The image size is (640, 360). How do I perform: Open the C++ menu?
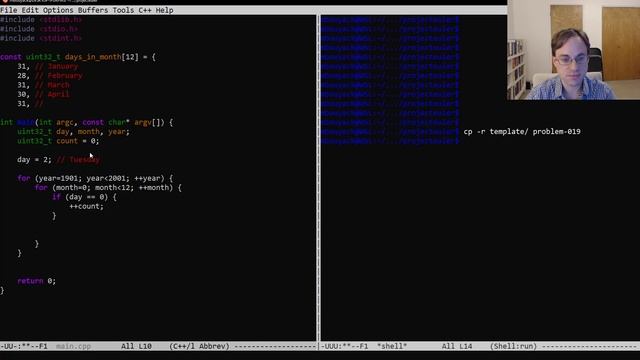tap(145, 10)
